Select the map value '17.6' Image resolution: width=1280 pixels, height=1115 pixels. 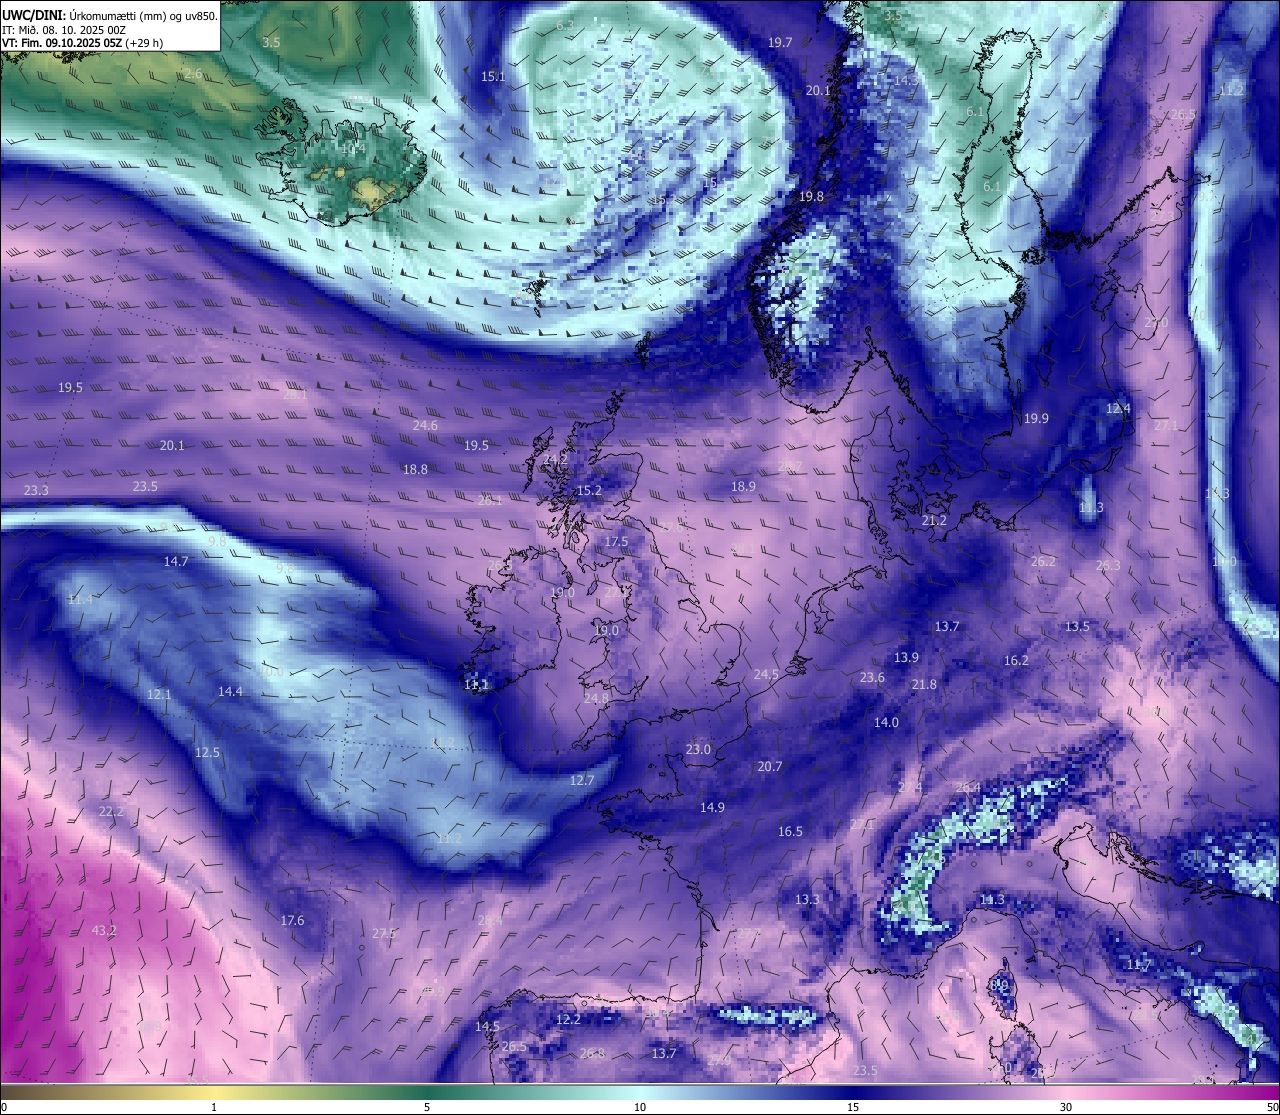point(292,920)
